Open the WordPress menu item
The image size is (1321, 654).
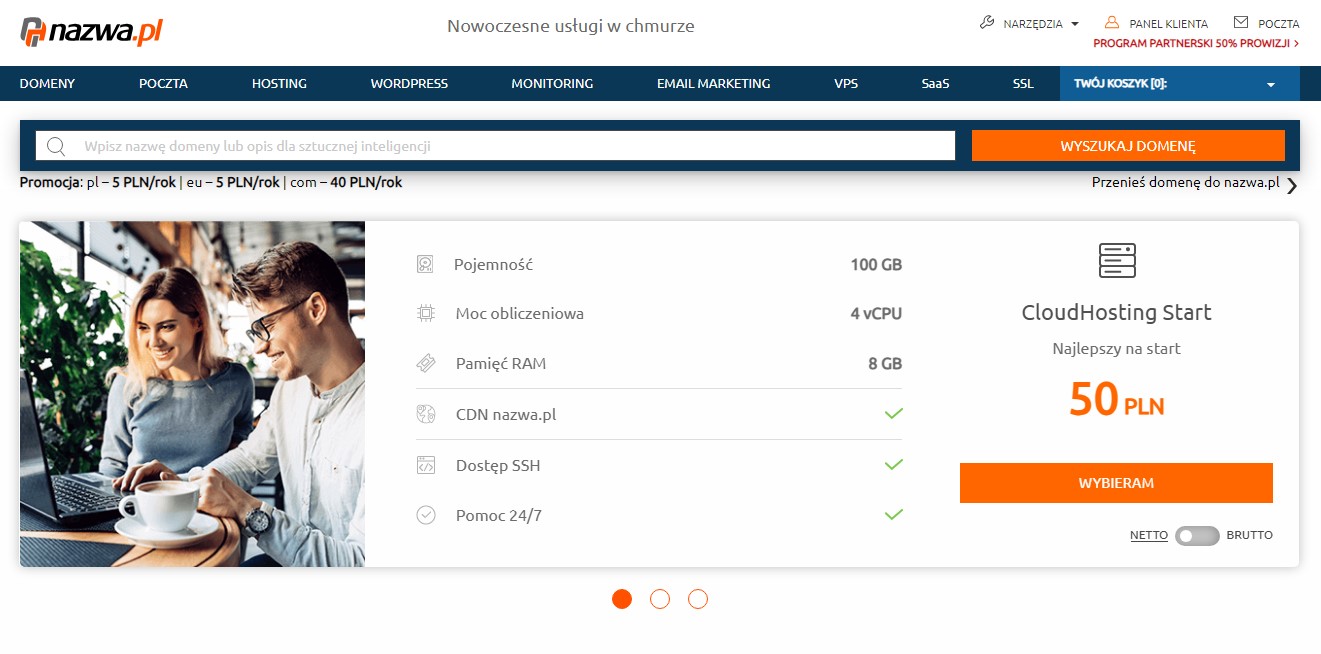click(x=409, y=84)
